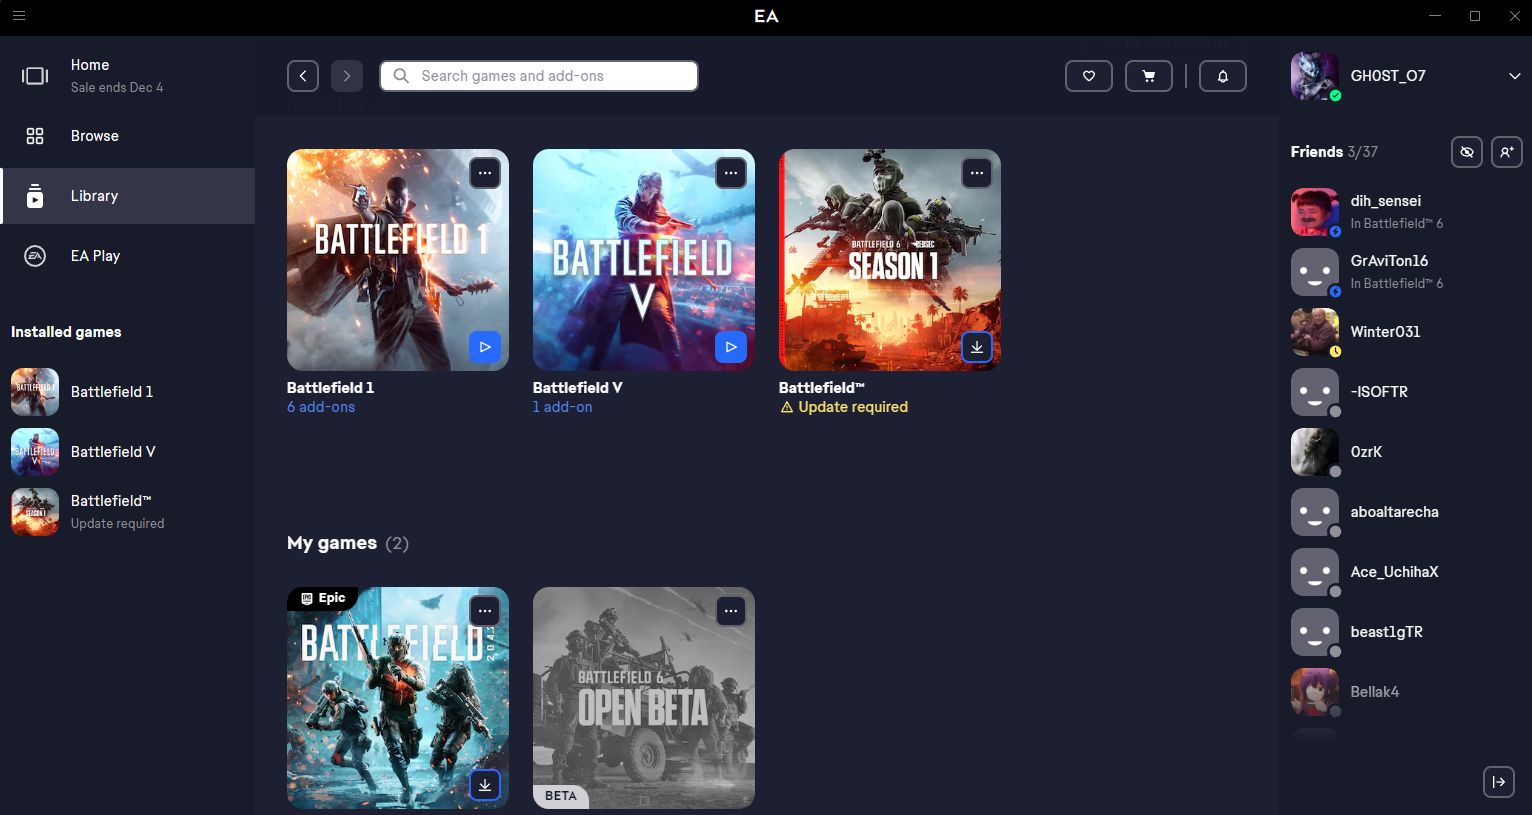Download the Battlefield Season 1 update
Image resolution: width=1532 pixels, height=815 pixels.
tap(977, 347)
